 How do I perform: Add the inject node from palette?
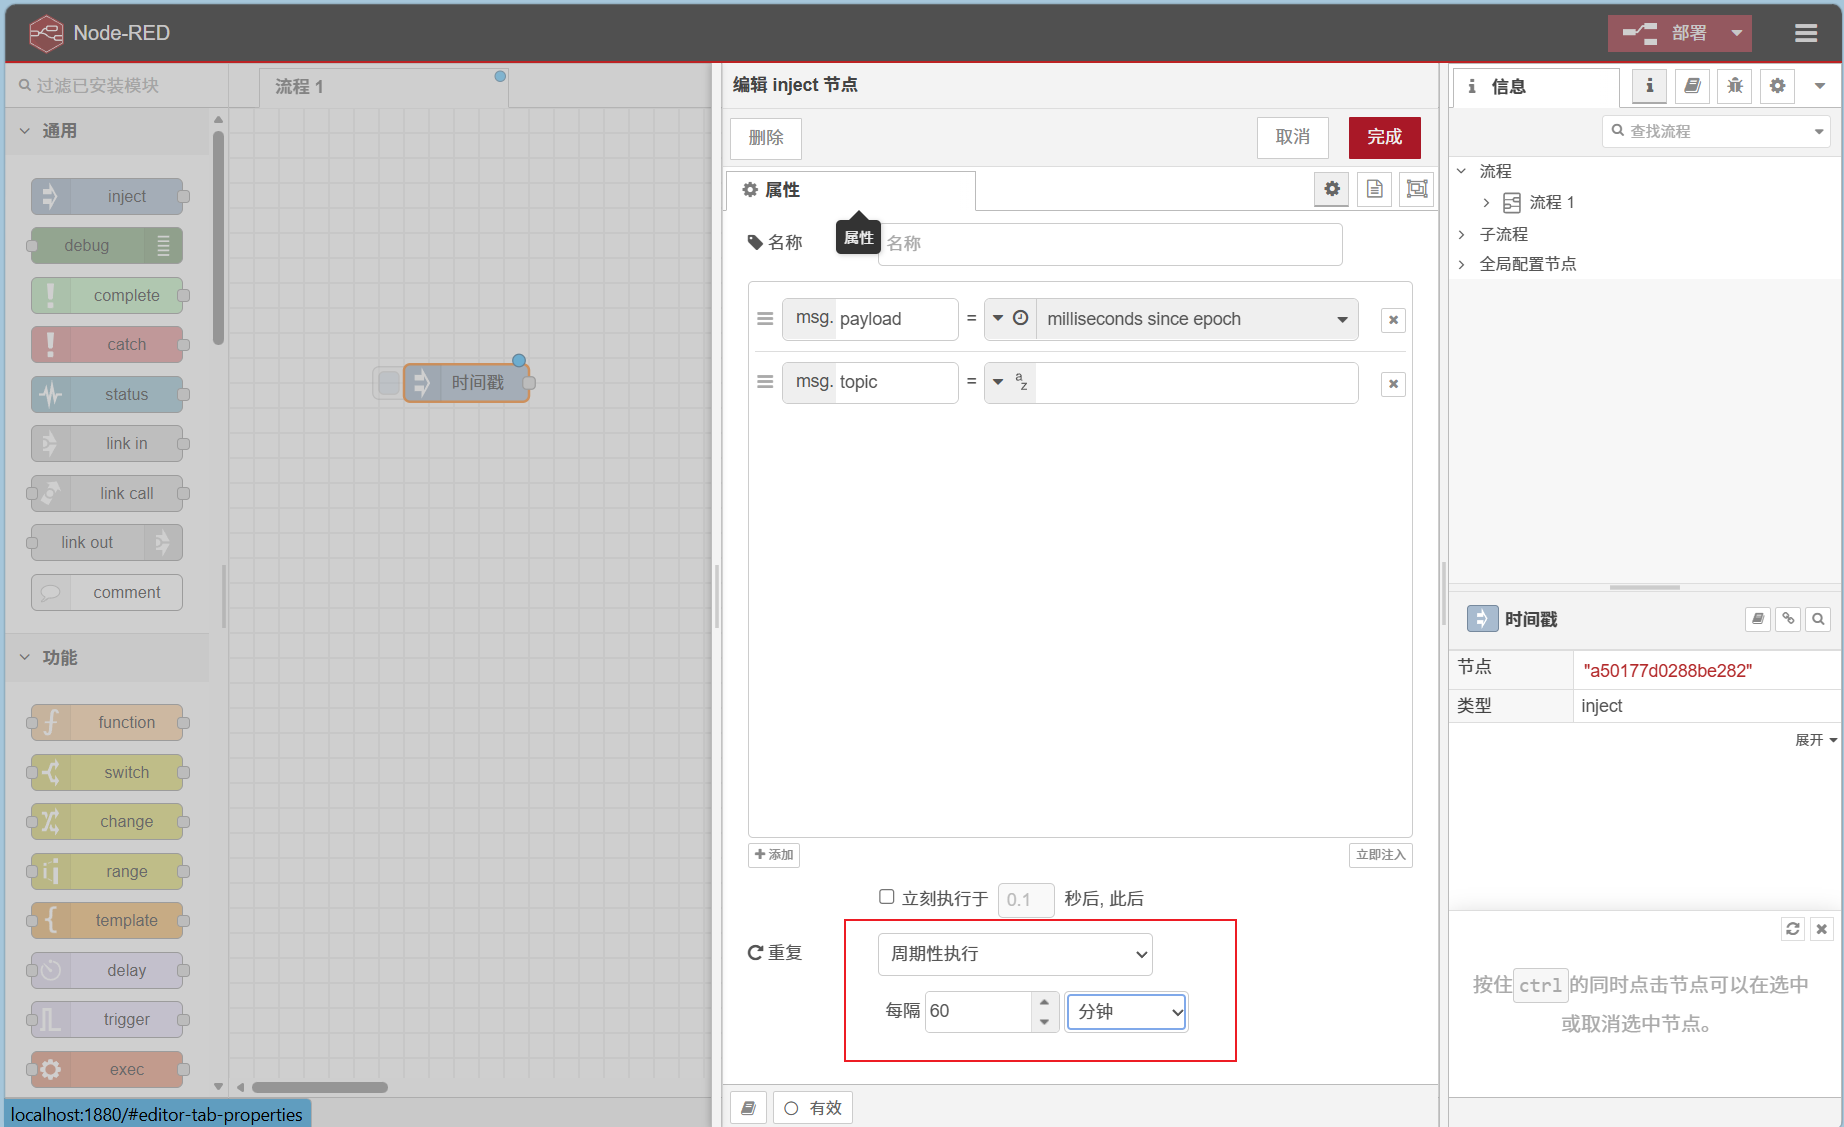pos(108,197)
